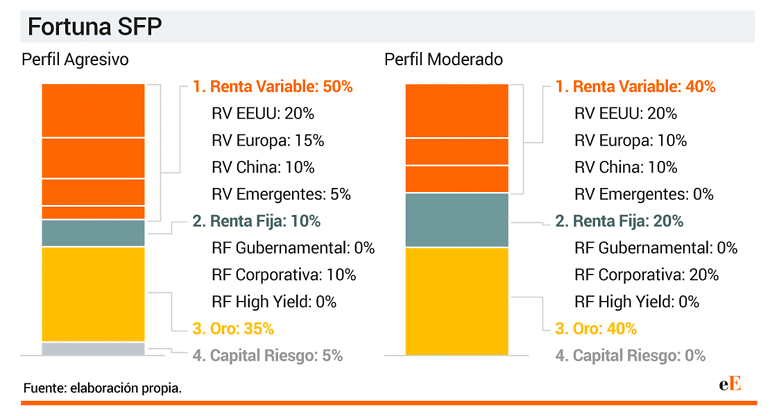The height and width of the screenshot is (416, 770).
Task: Click the 'Fortuna SFP' title
Action: (89, 25)
